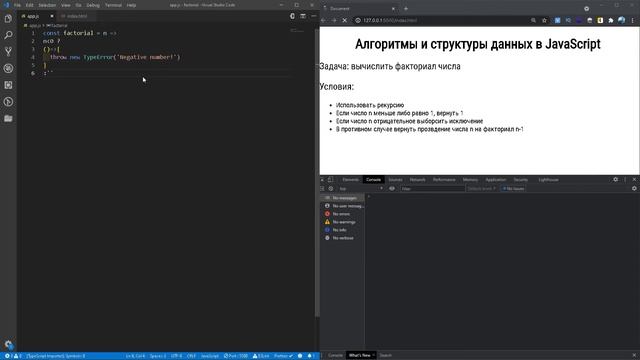Image resolution: width=640 pixels, height=360 pixels.
Task: Open the Manage gear at bottom of activity bar
Action: pos(8,344)
